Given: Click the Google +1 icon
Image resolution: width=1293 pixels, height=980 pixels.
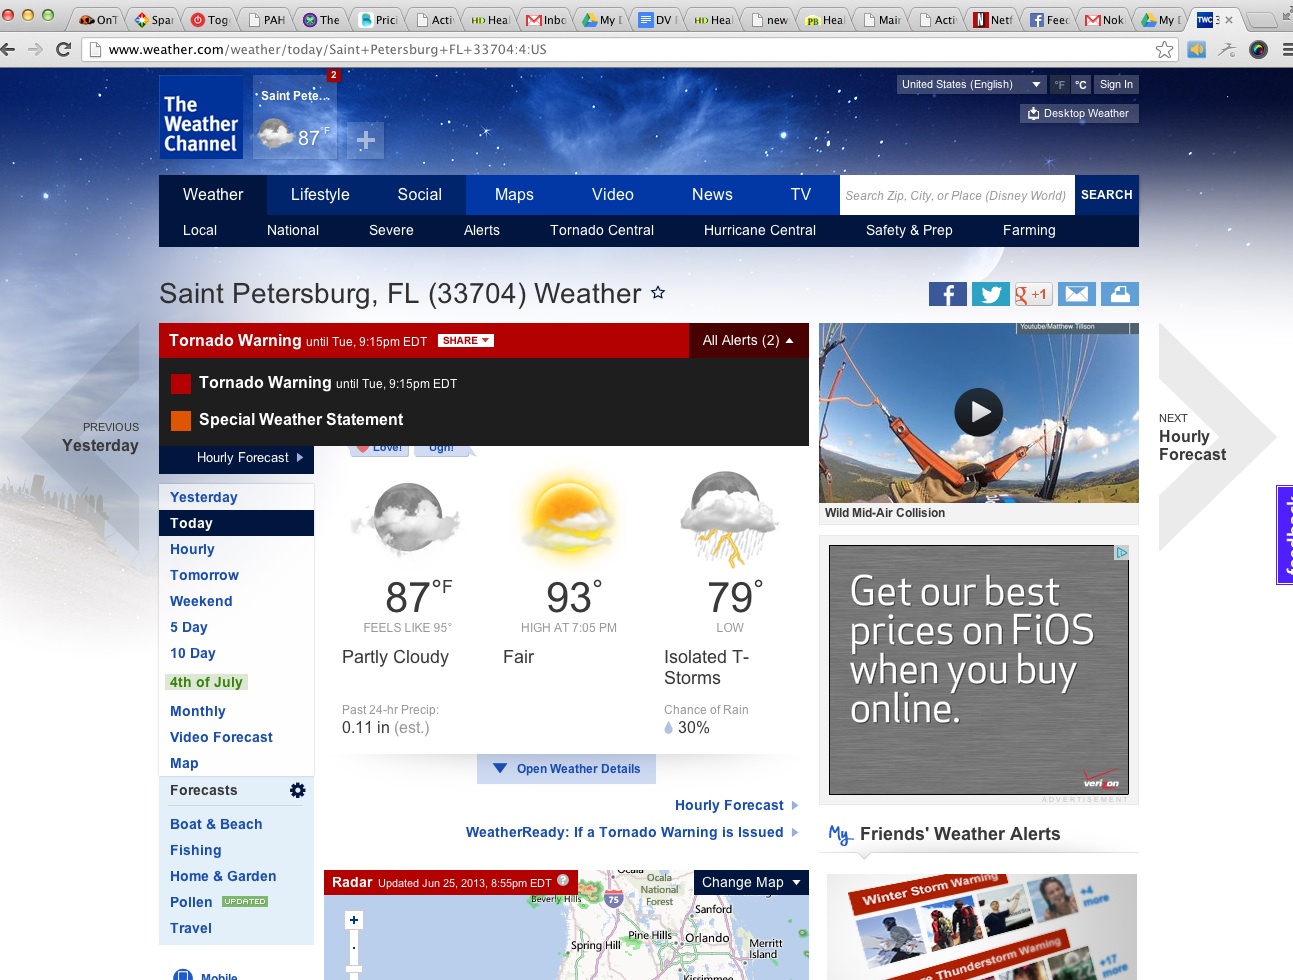Looking at the screenshot, I should [x=1033, y=294].
